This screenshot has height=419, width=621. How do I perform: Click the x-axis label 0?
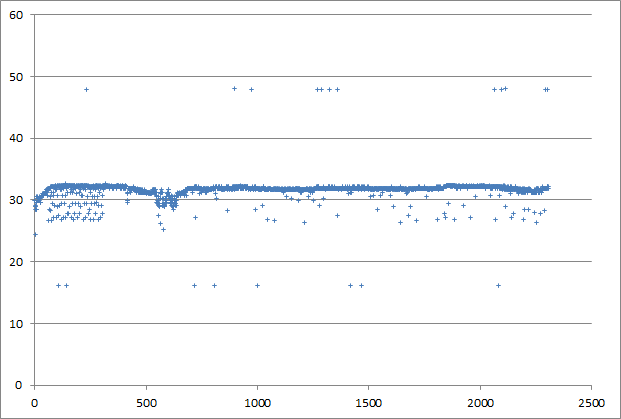[35, 403]
